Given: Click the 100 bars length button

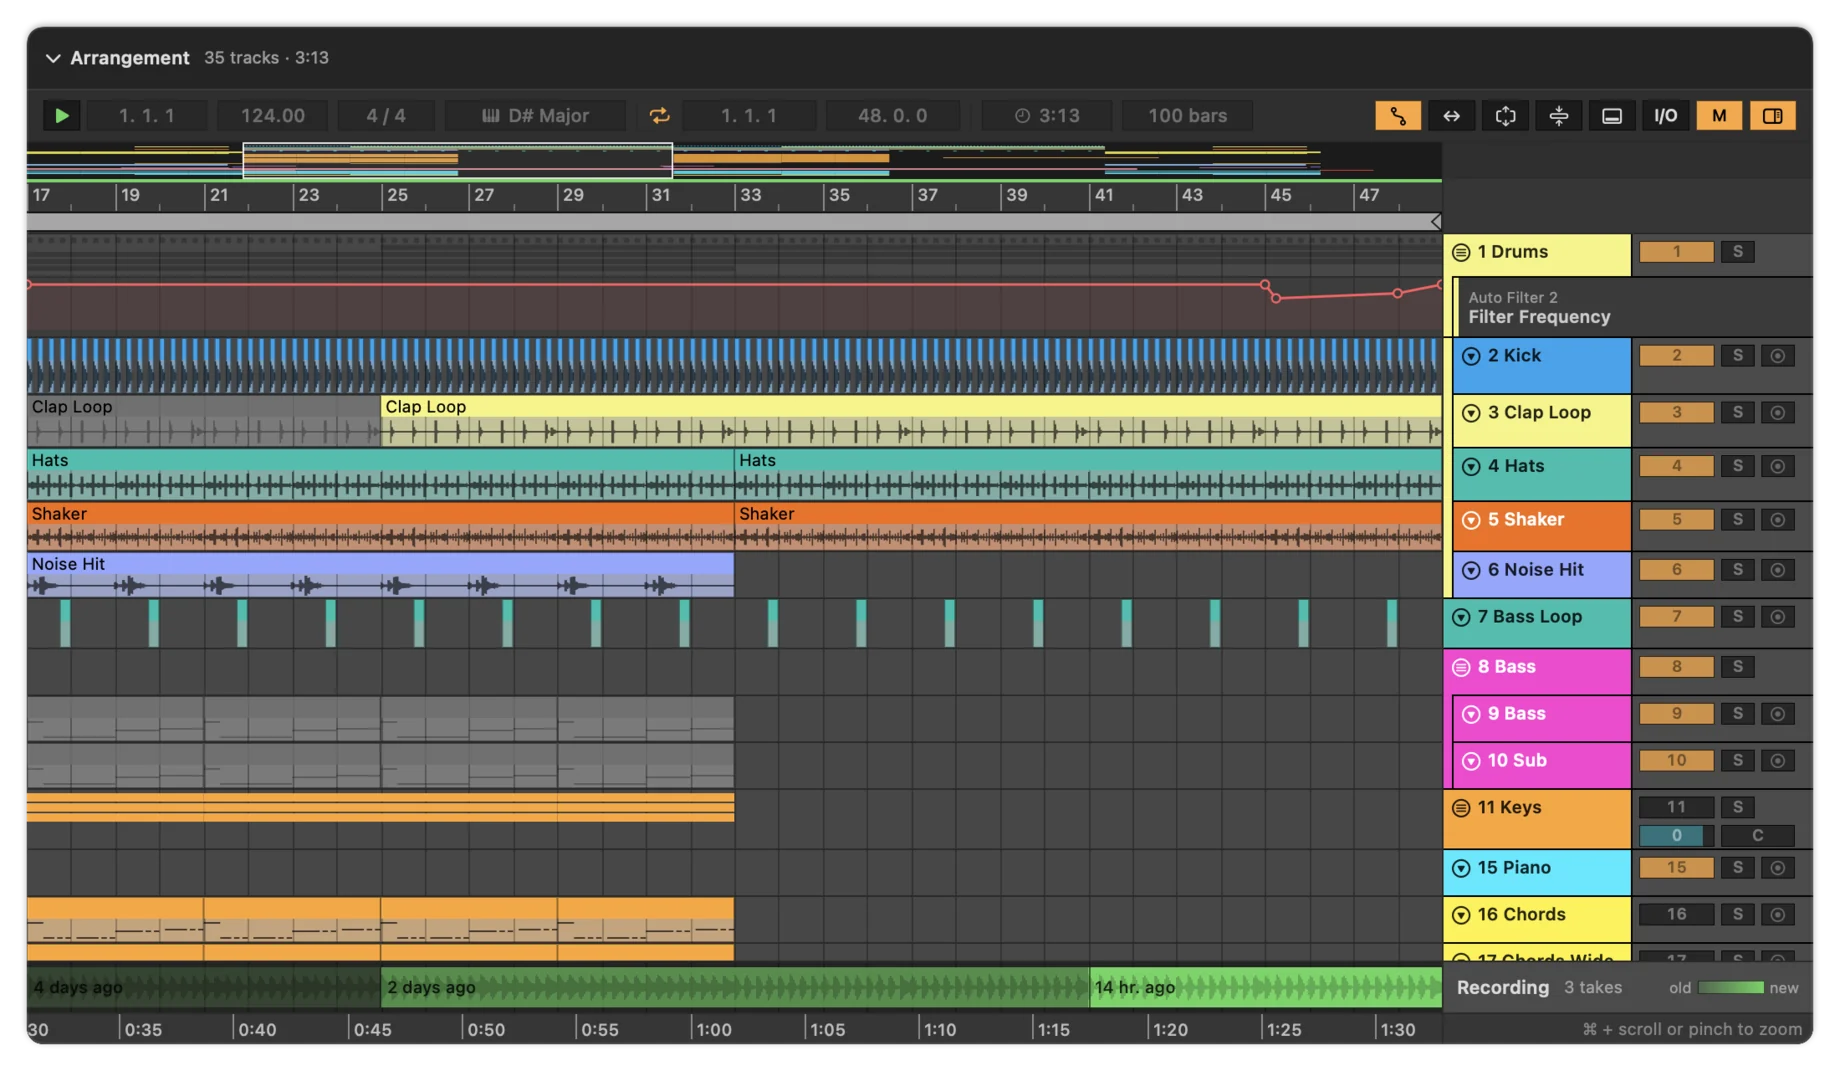Looking at the screenshot, I should [x=1187, y=116].
